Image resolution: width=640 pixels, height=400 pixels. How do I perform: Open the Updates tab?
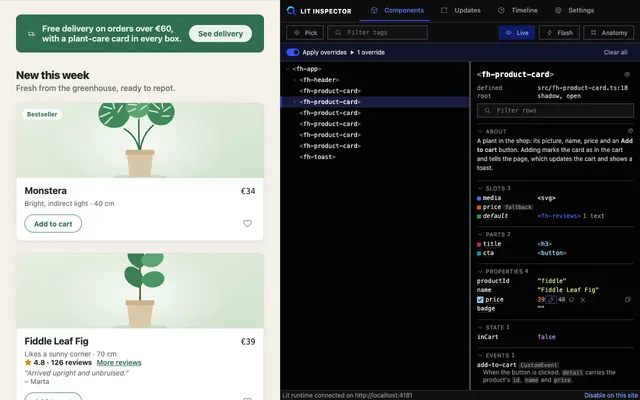point(461,11)
